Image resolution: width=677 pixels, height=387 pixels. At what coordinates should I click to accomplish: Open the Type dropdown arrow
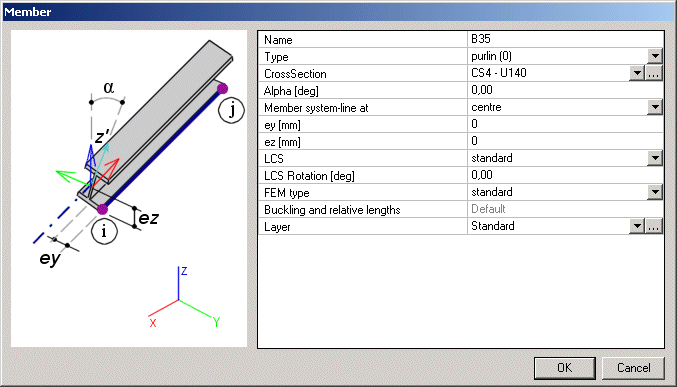pos(655,56)
